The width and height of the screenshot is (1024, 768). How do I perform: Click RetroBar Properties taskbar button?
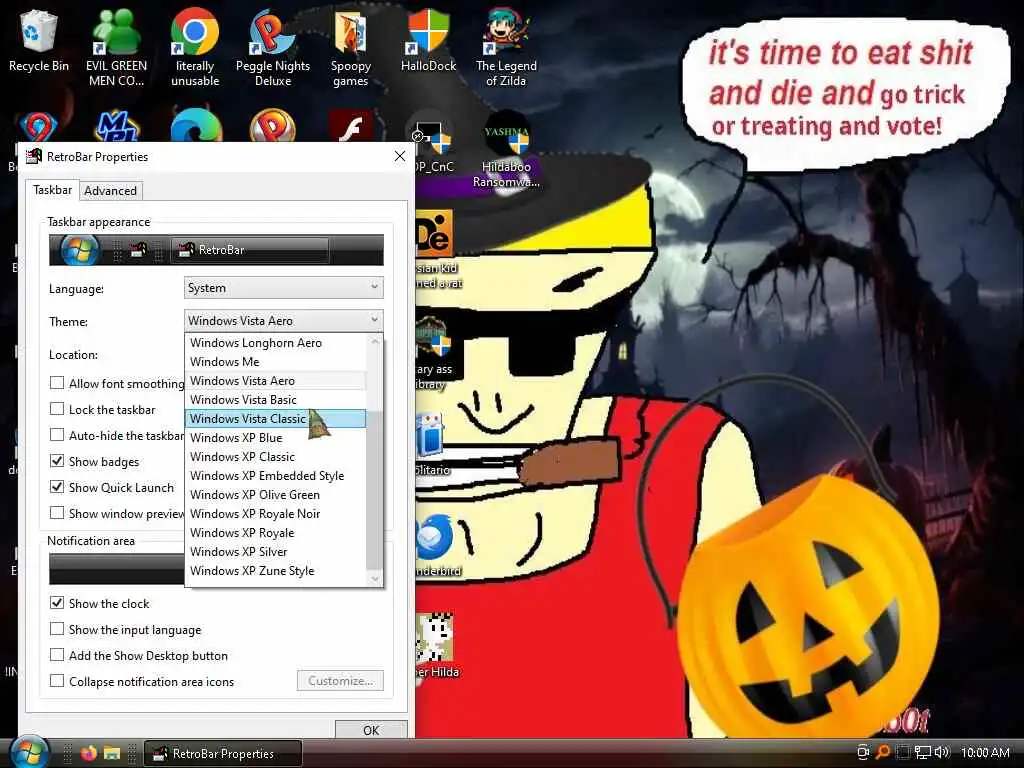click(223, 754)
